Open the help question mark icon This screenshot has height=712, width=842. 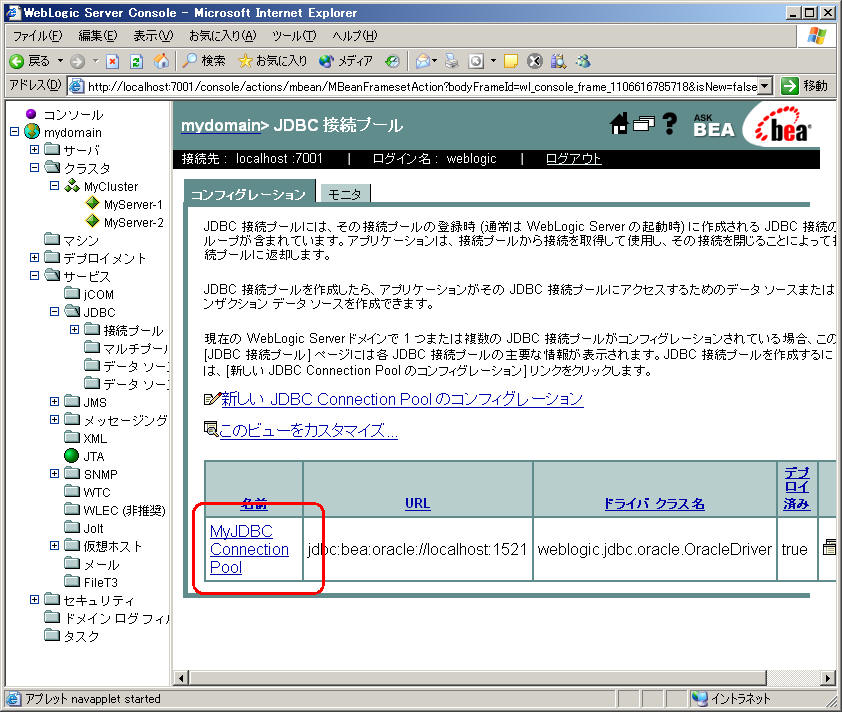point(670,124)
